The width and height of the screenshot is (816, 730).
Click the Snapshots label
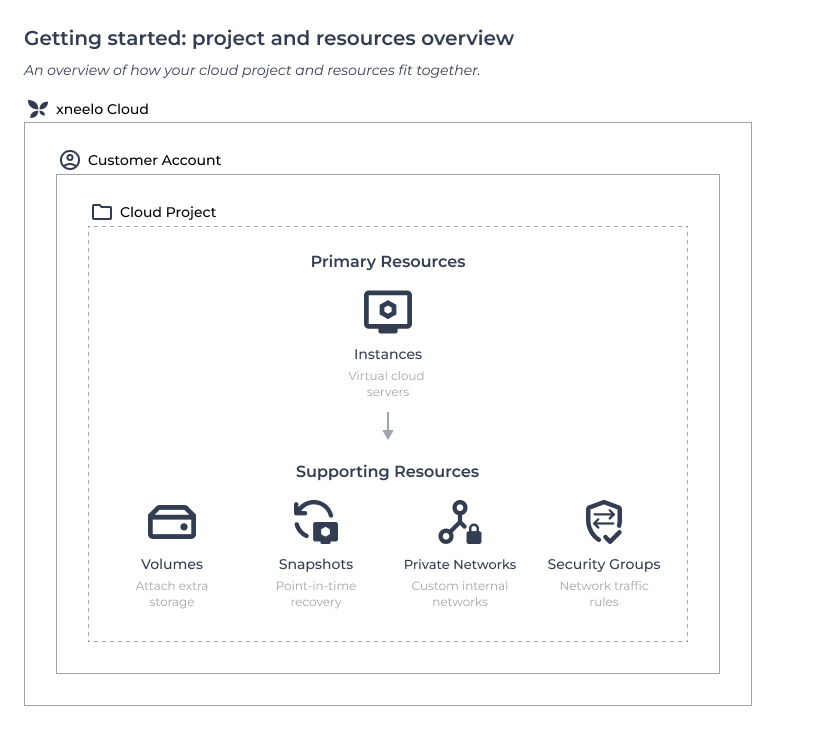point(316,564)
